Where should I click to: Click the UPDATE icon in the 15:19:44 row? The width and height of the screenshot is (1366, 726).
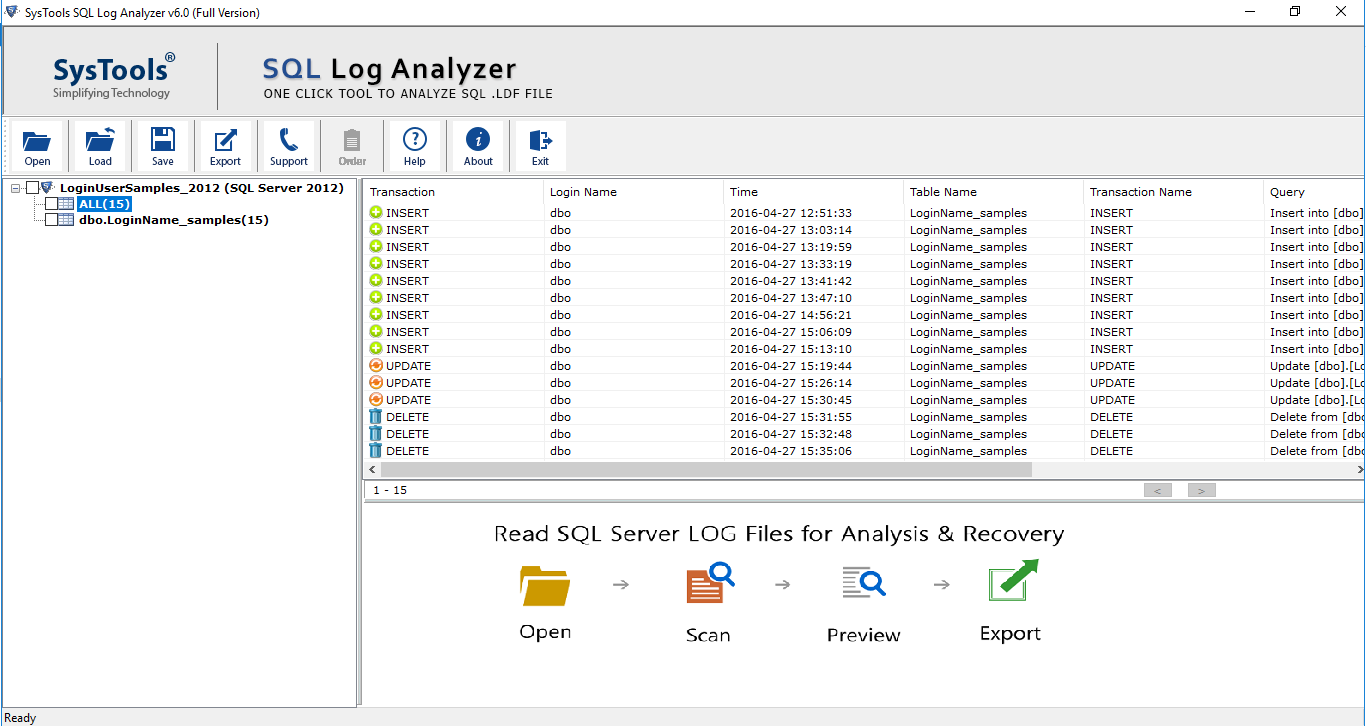pos(376,365)
